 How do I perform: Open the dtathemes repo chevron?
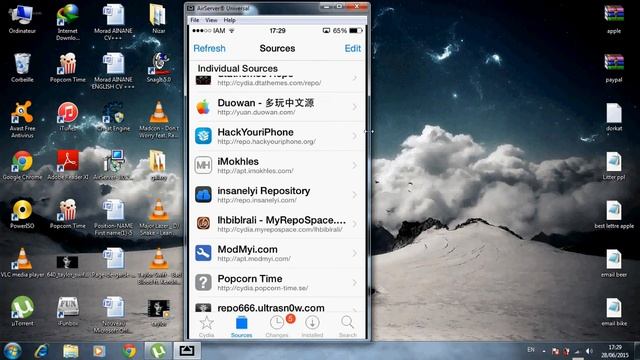coord(355,78)
